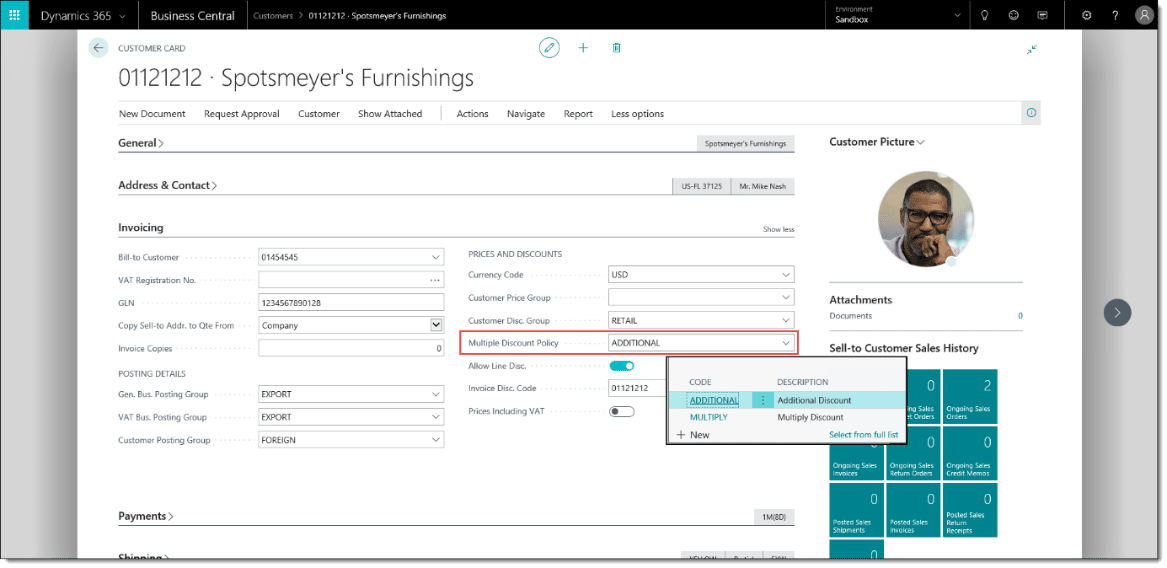Viewport: 1167px width, 568px height.
Task: Open VAT Bus. Posting Group dropdown
Action: pyautogui.click(x=435, y=417)
